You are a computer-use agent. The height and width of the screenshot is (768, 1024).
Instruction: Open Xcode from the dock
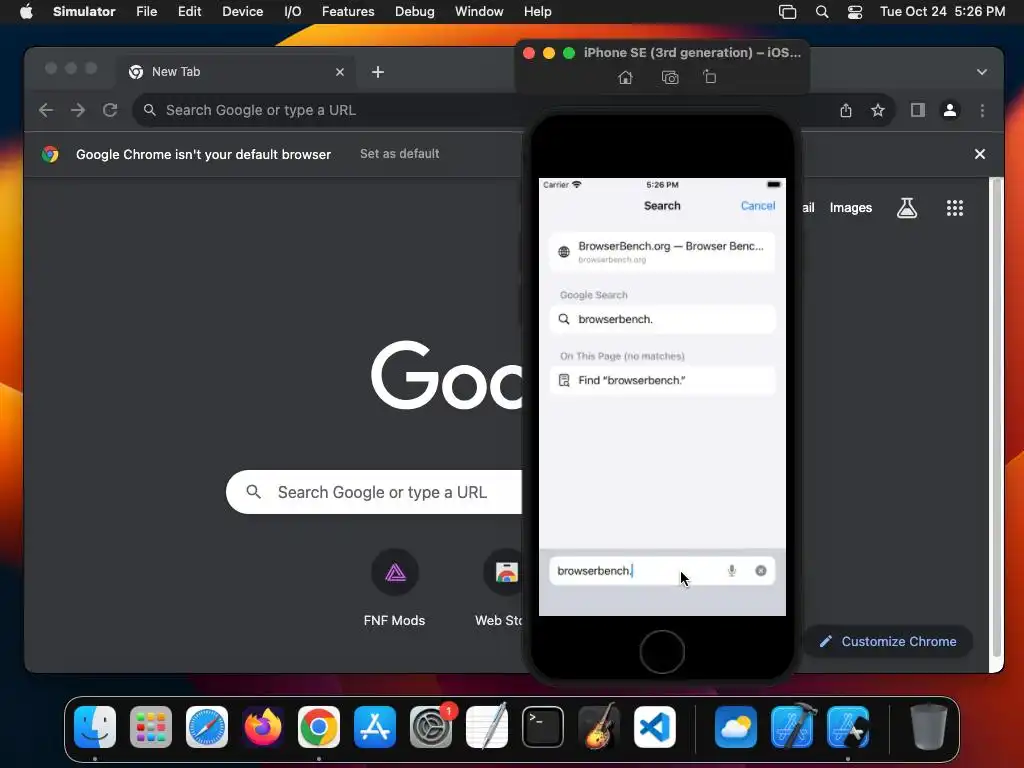tap(792, 727)
